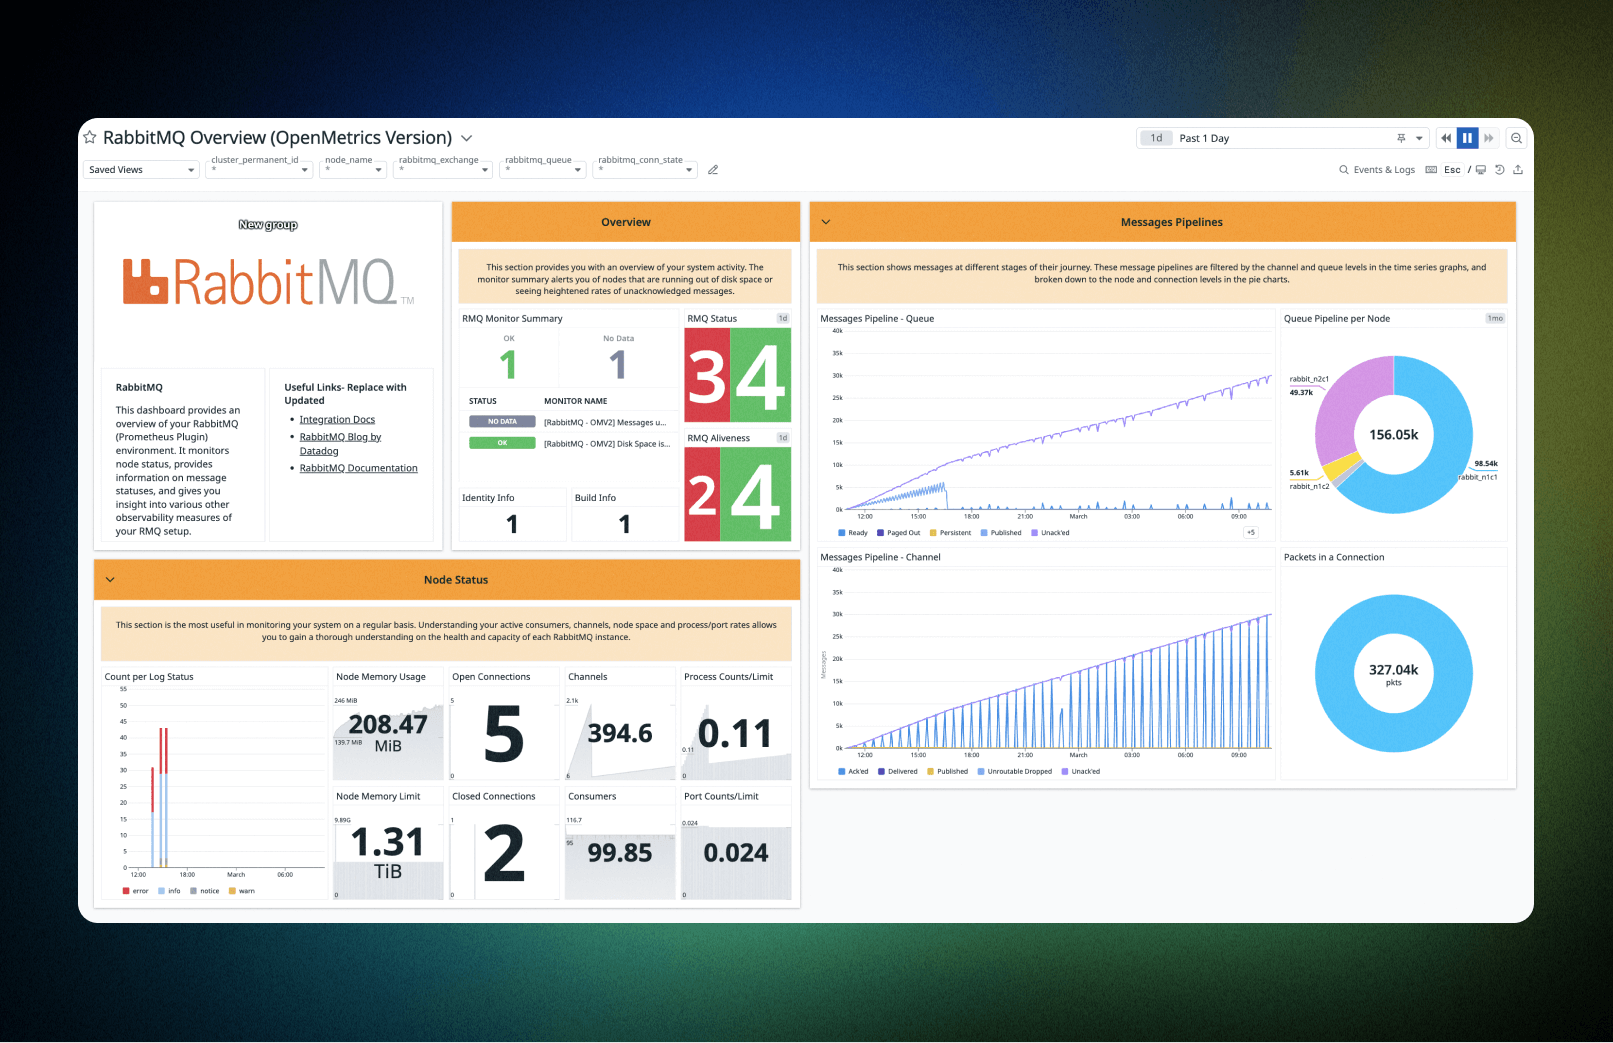Toggle Delivered series in Channel legend

(897, 772)
